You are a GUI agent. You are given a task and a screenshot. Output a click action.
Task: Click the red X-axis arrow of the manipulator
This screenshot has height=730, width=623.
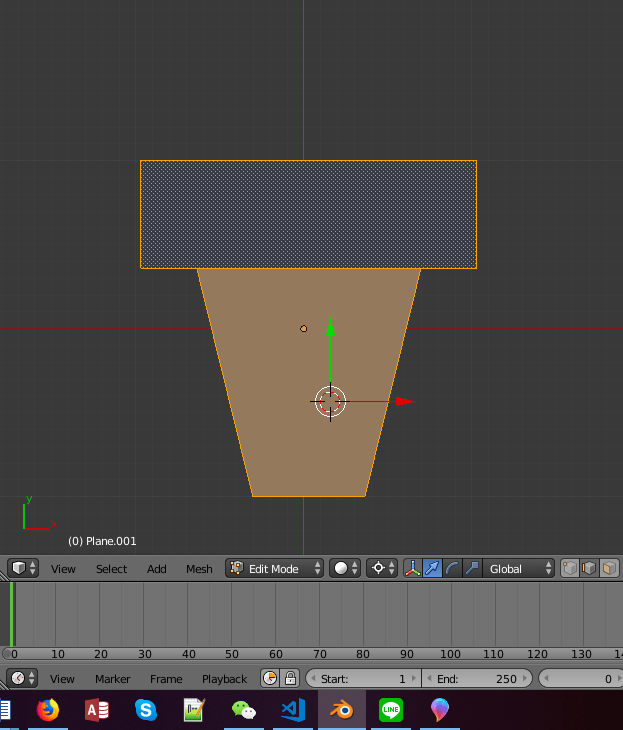(405, 401)
